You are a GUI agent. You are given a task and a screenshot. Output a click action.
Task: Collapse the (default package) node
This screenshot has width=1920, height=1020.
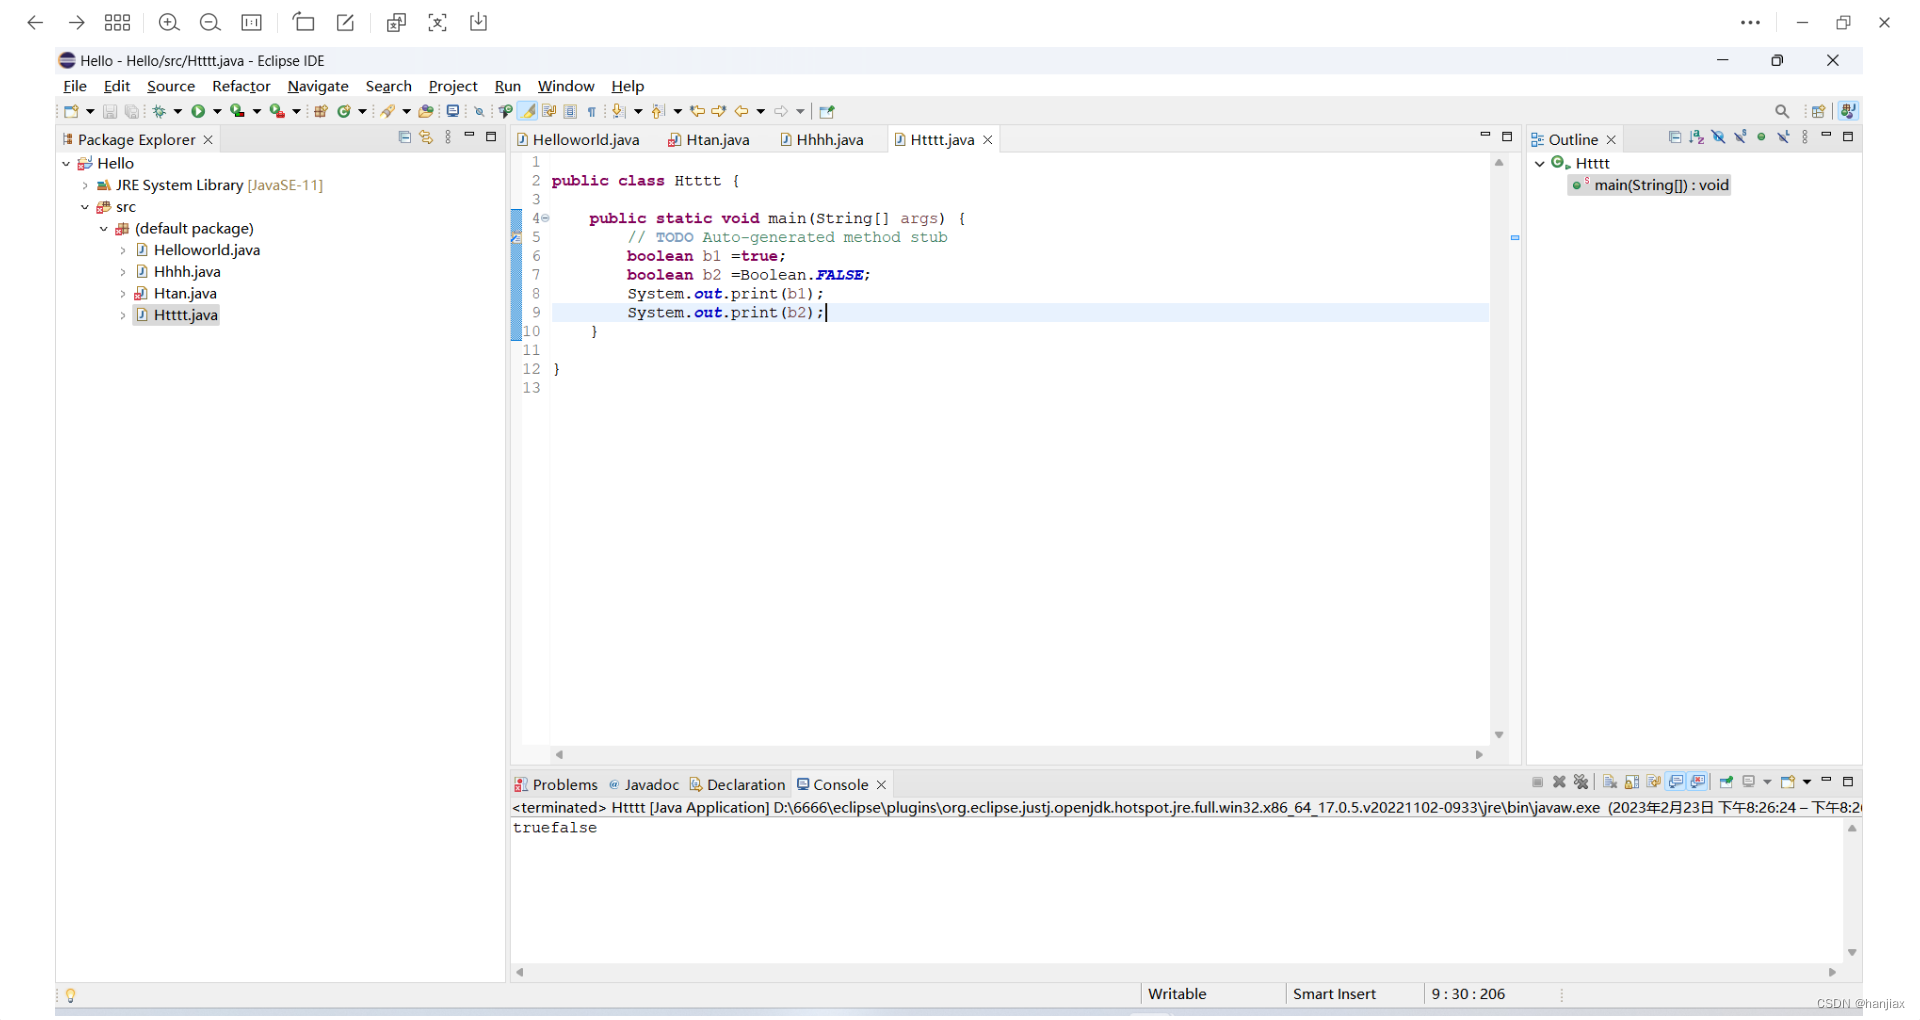tap(104, 229)
